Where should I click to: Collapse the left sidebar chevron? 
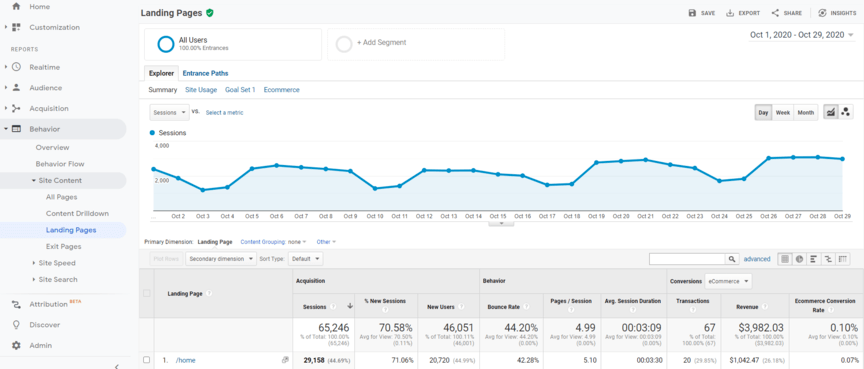pyautogui.click(x=117, y=366)
